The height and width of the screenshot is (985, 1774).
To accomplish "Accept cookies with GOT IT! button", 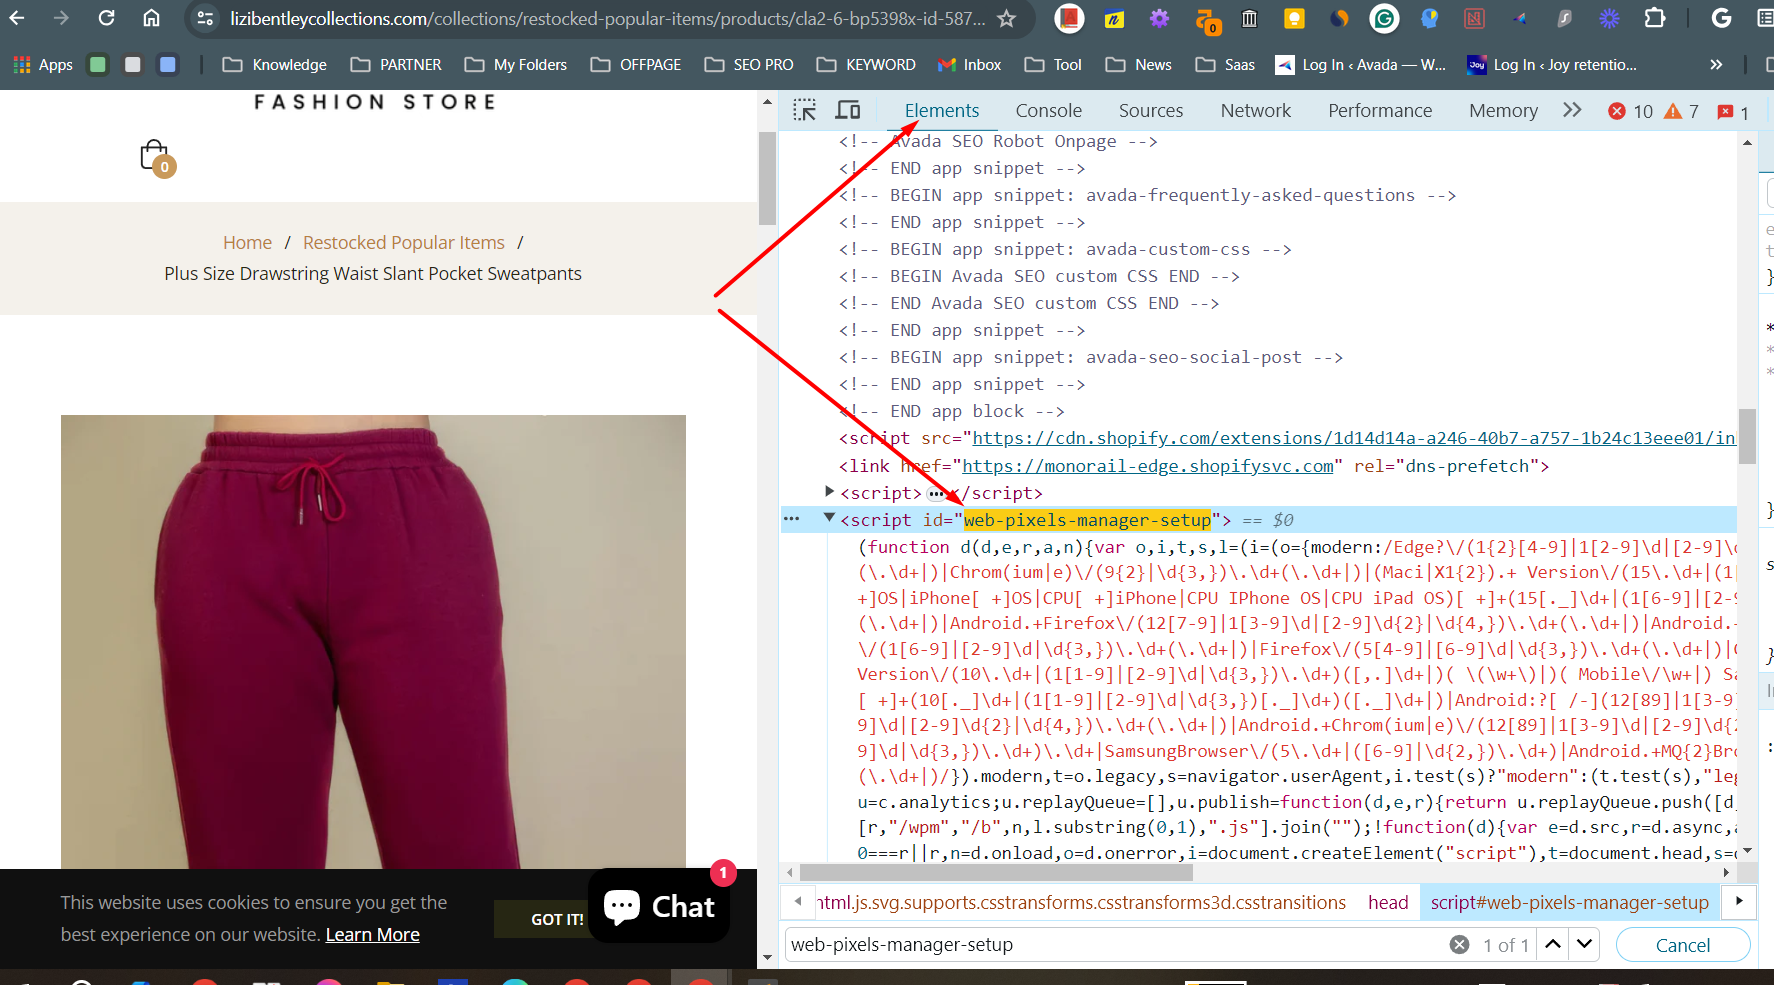I will (557, 919).
